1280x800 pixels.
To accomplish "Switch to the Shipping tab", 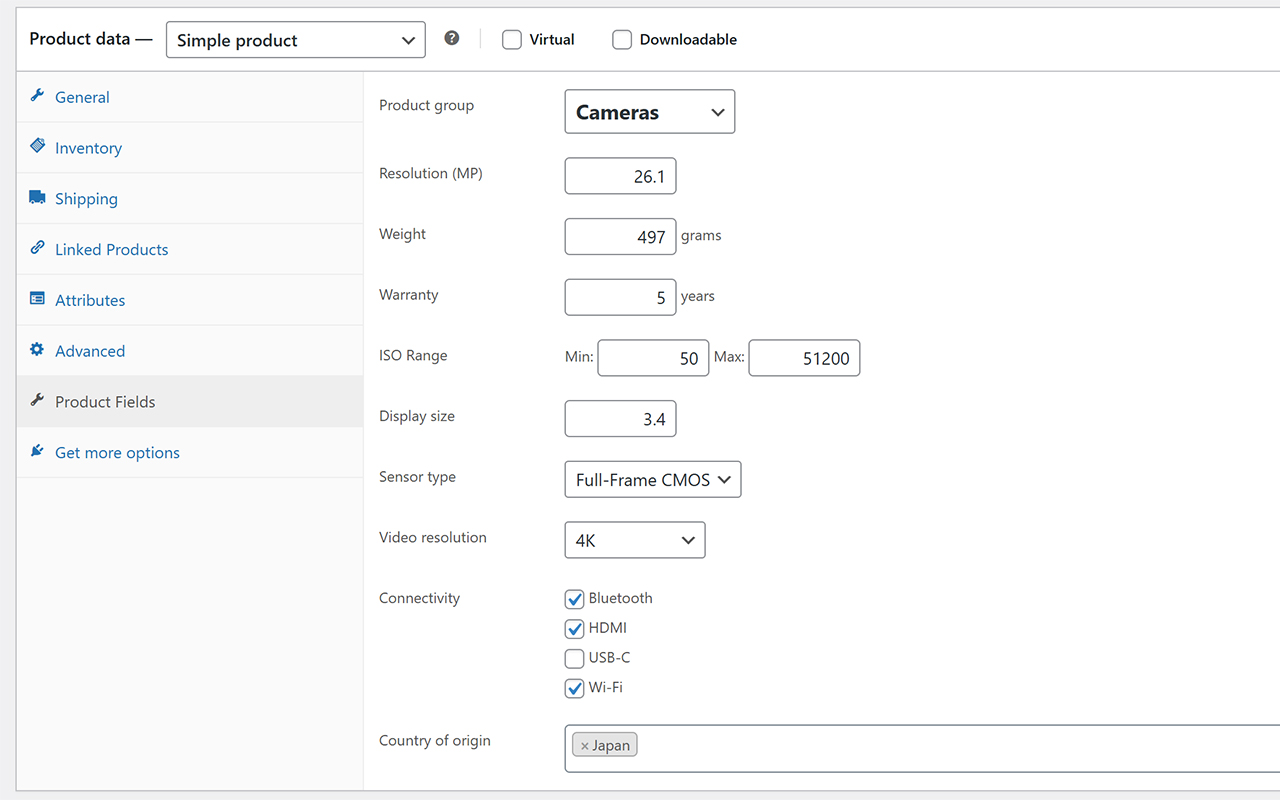I will point(86,198).
